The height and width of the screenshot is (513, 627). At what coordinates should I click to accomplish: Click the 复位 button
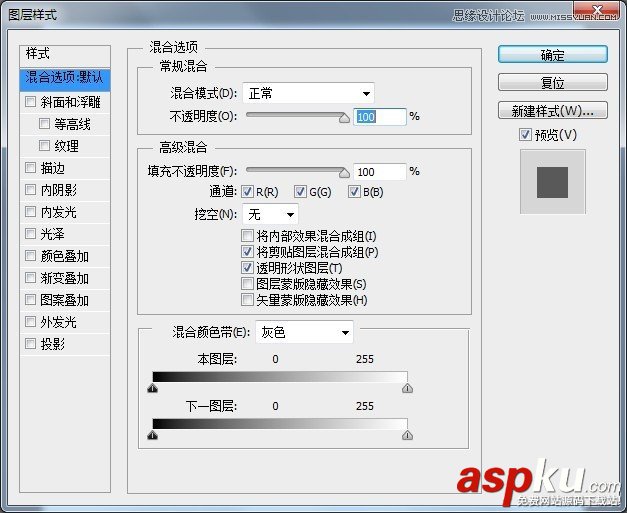point(553,82)
